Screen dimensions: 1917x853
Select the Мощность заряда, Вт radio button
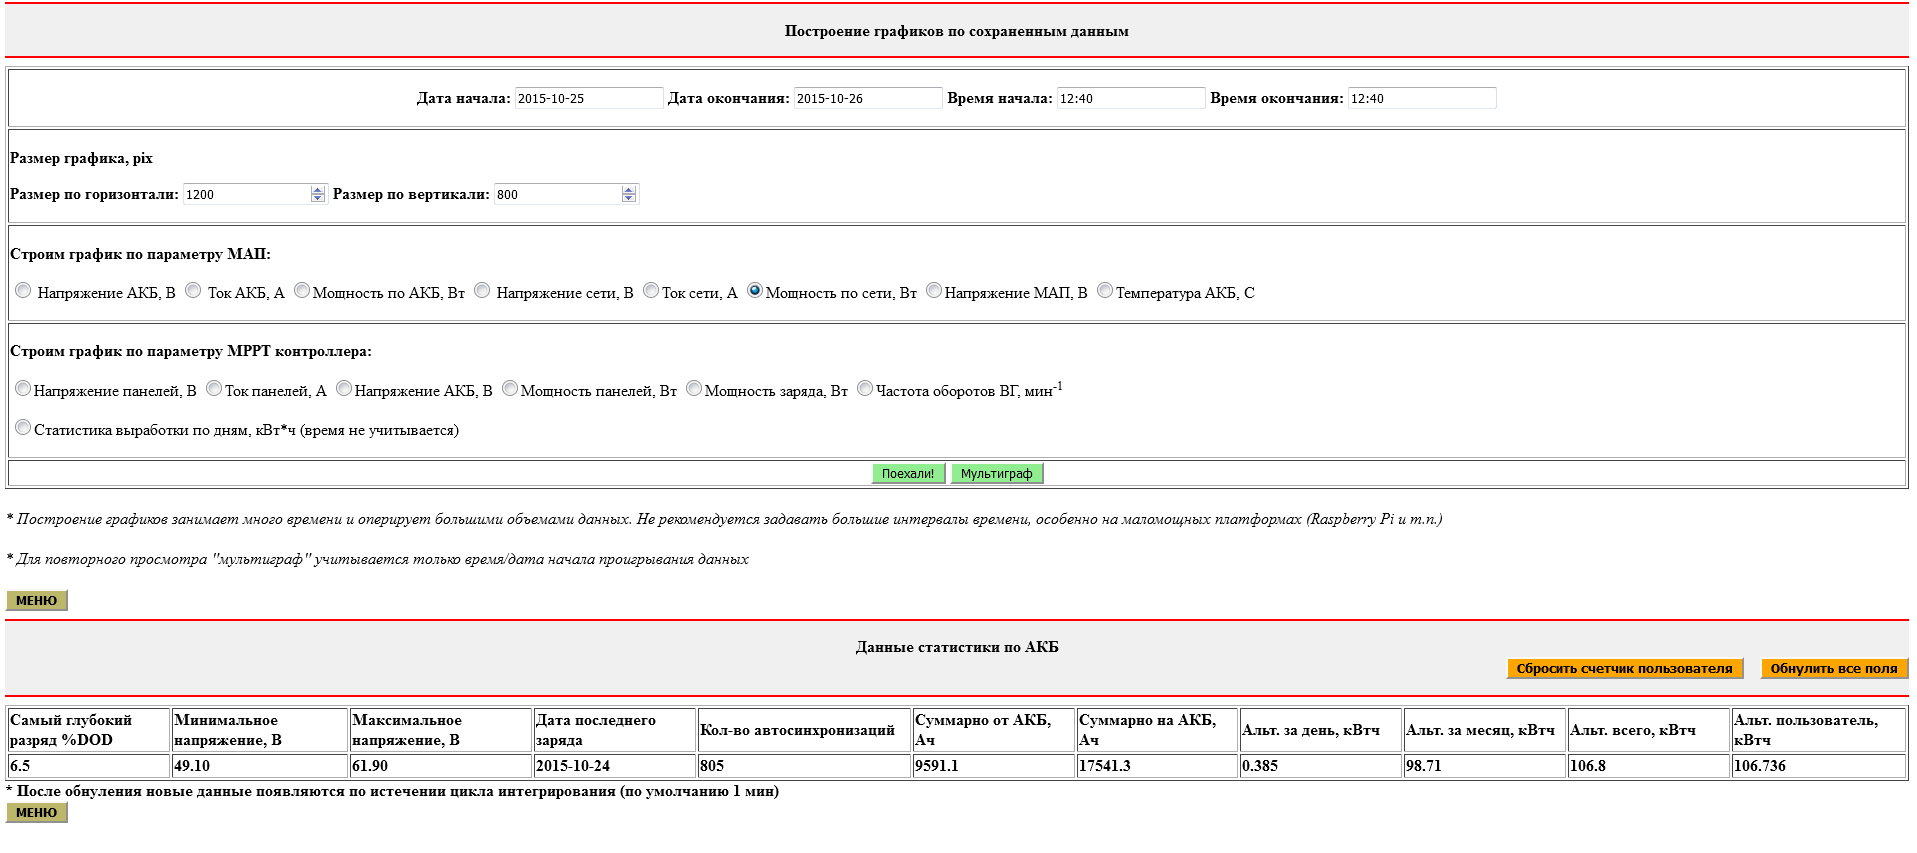[694, 389]
